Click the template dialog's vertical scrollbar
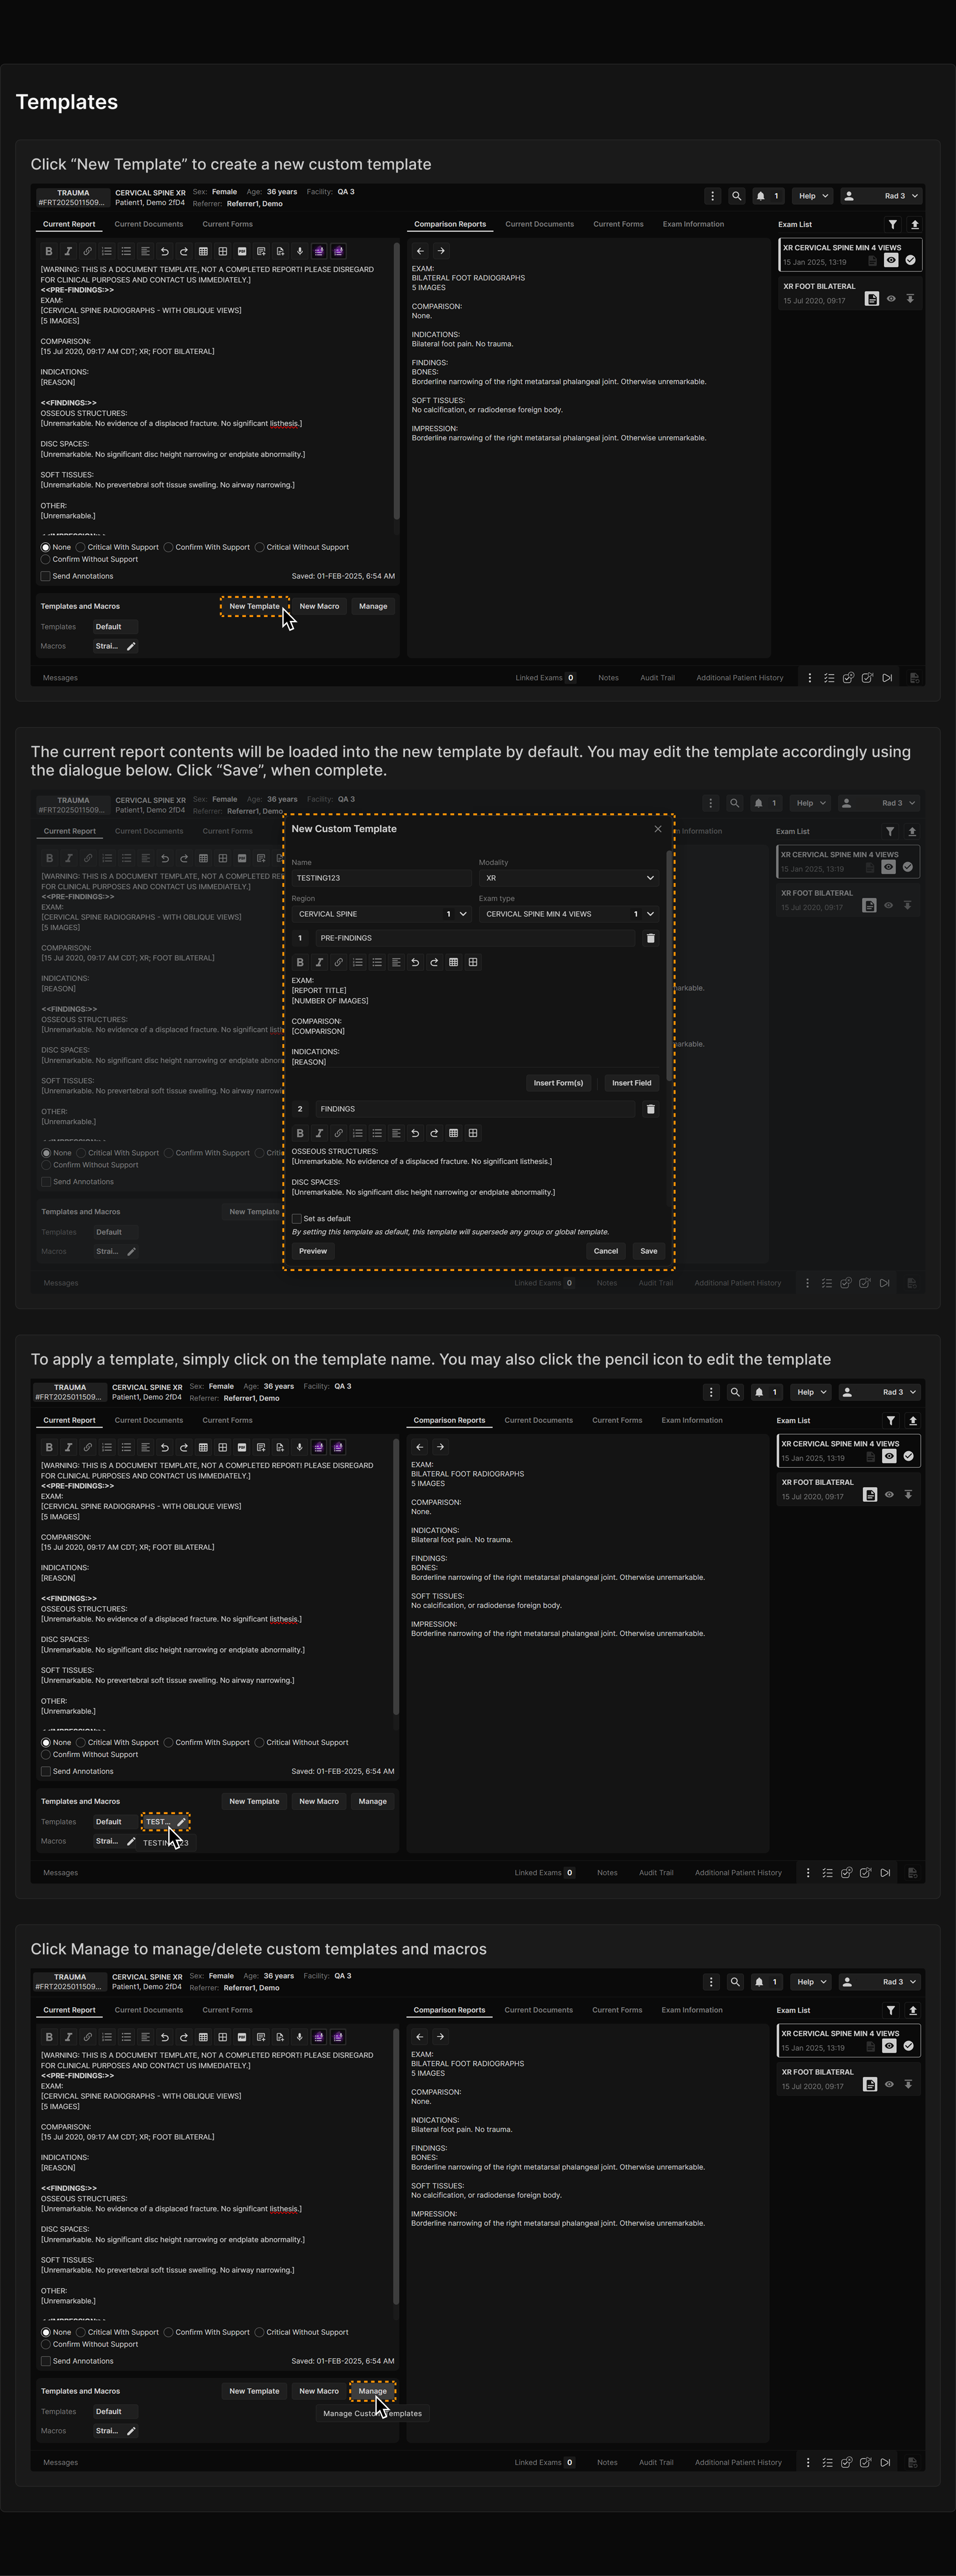 coord(669,965)
